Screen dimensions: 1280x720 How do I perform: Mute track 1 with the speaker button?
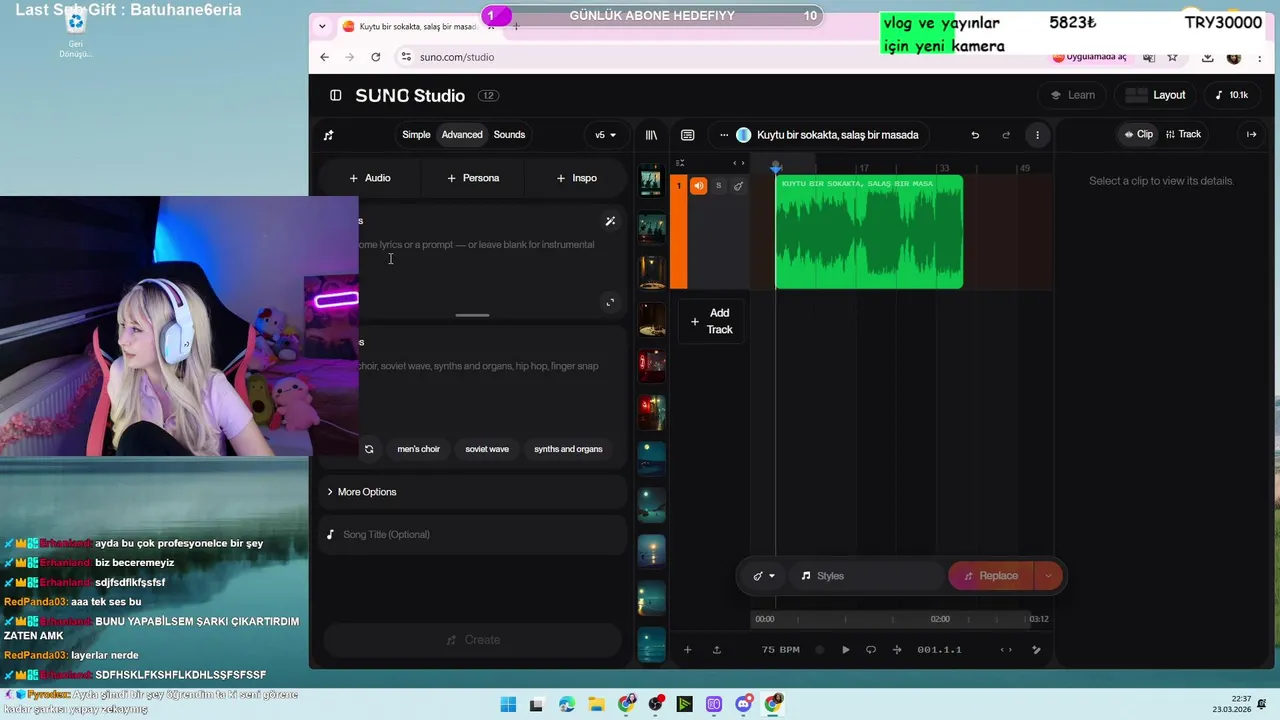698,186
